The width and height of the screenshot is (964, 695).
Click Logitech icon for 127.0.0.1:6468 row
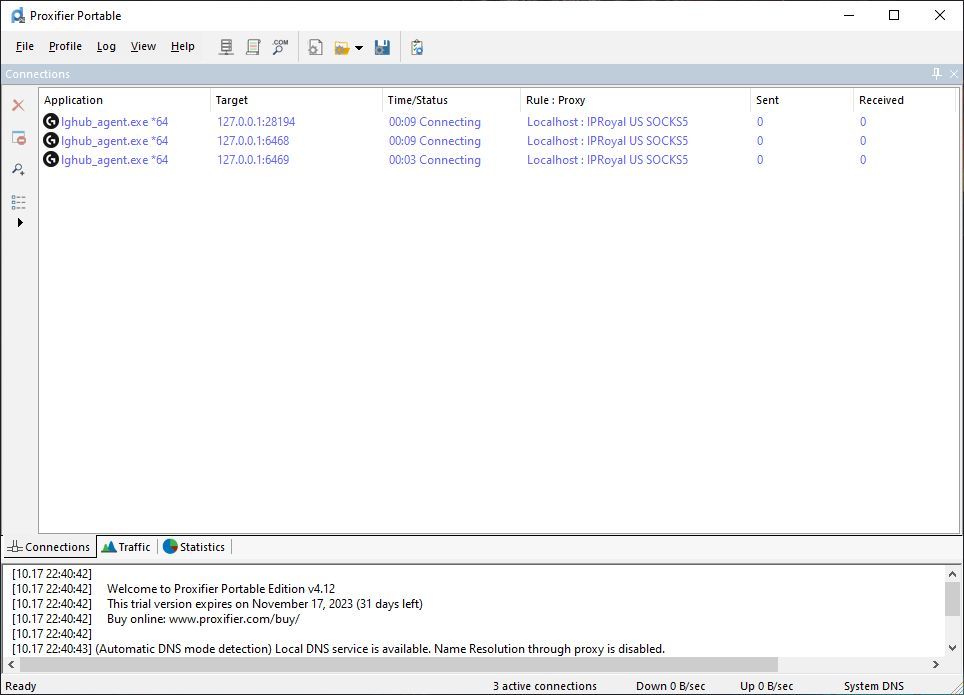[x=51, y=140]
